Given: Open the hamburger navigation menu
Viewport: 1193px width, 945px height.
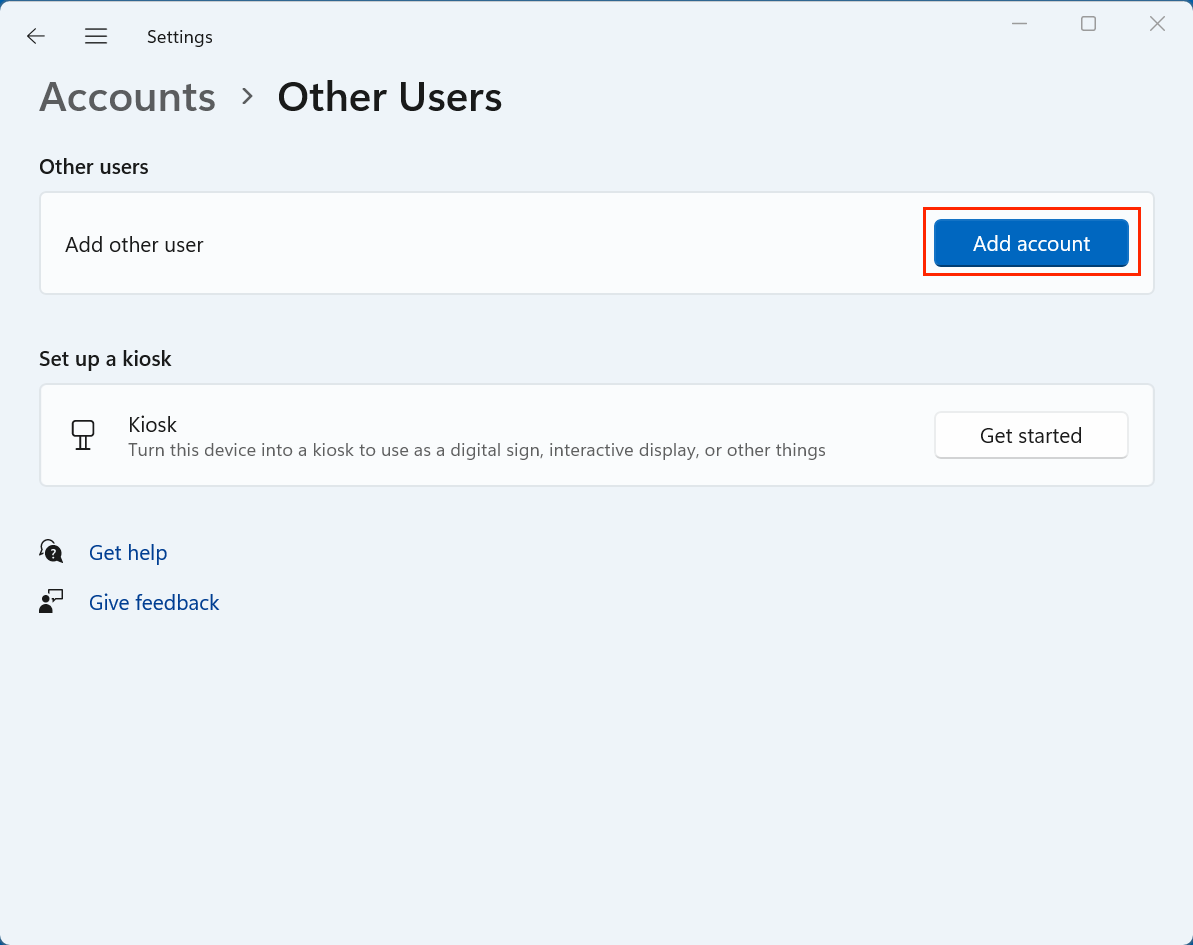Looking at the screenshot, I should pyautogui.click(x=96, y=37).
